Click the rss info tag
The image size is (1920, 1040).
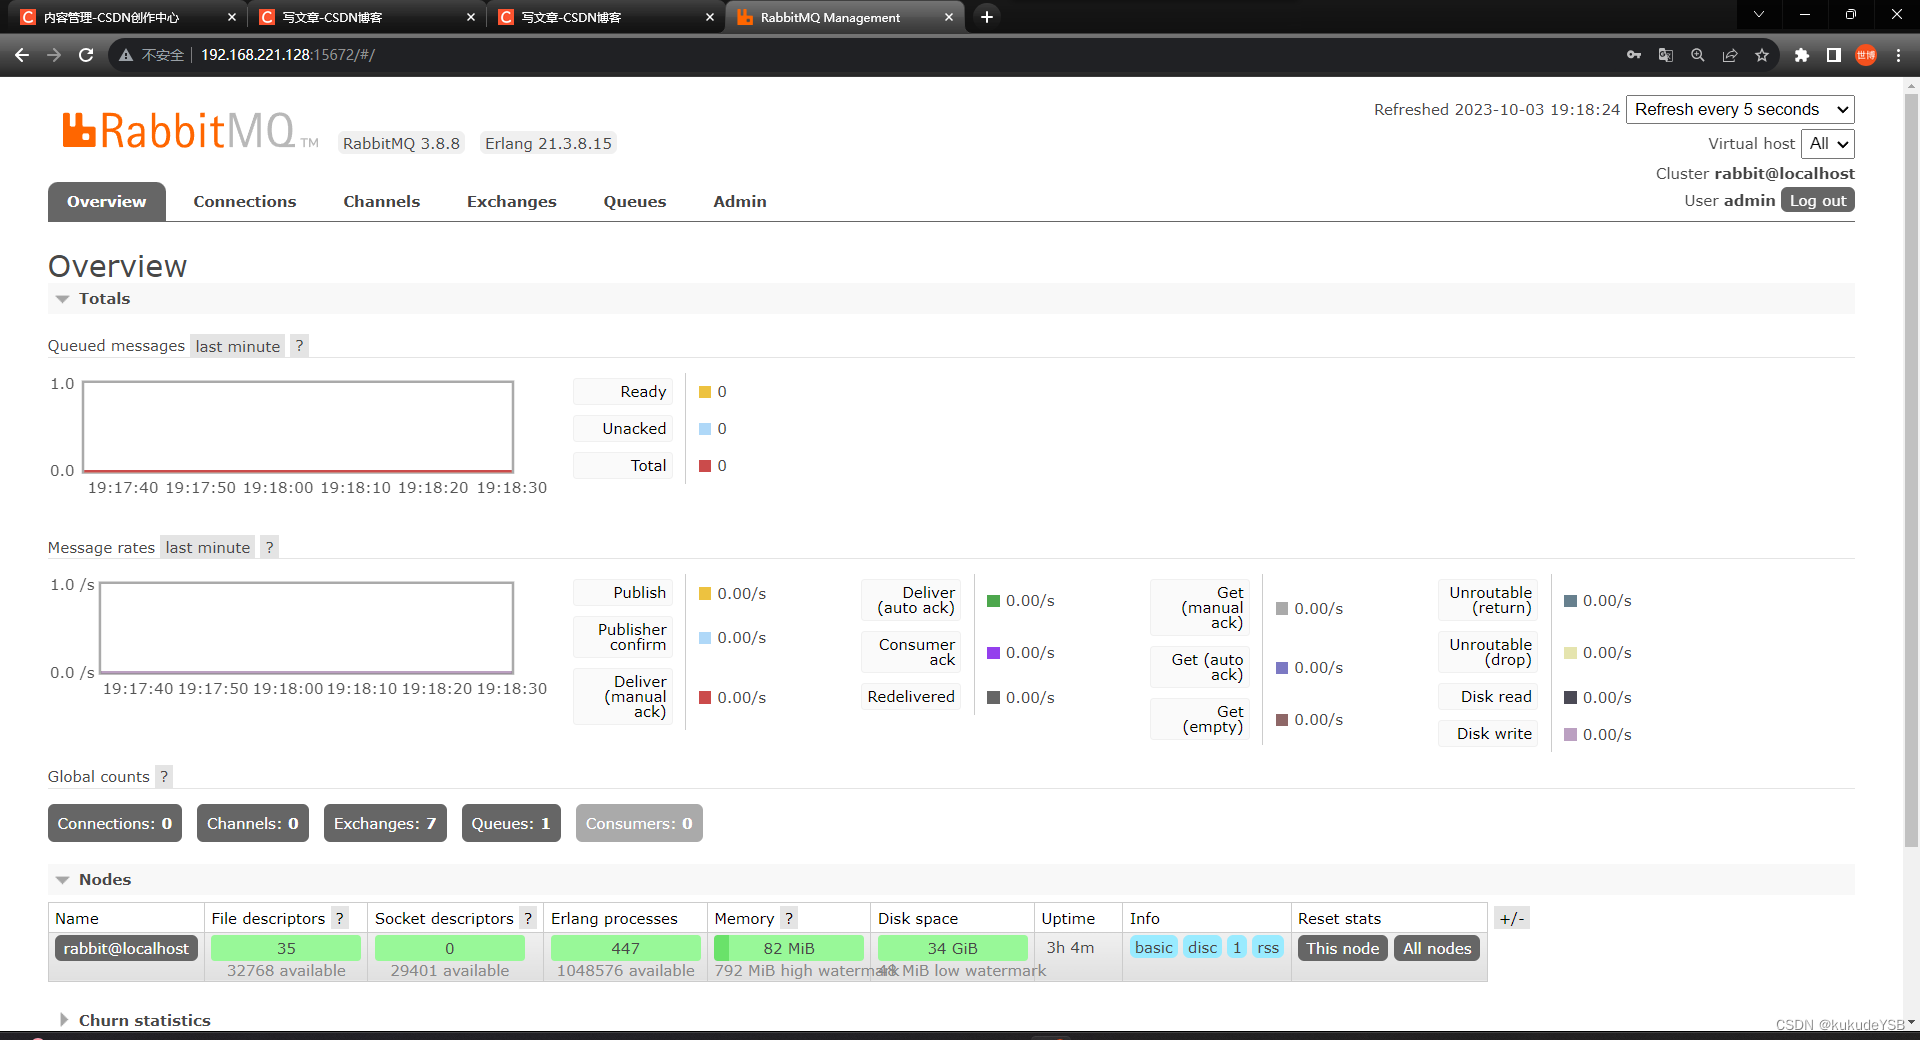coord(1268,947)
